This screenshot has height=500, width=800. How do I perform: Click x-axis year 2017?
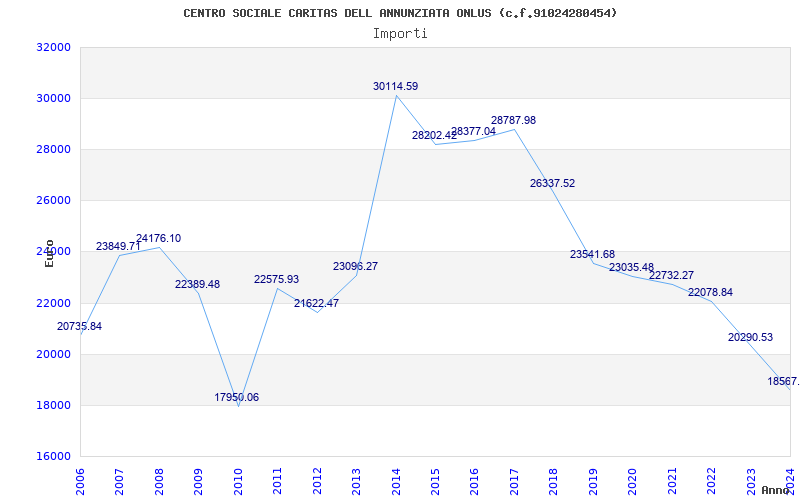coord(514,481)
